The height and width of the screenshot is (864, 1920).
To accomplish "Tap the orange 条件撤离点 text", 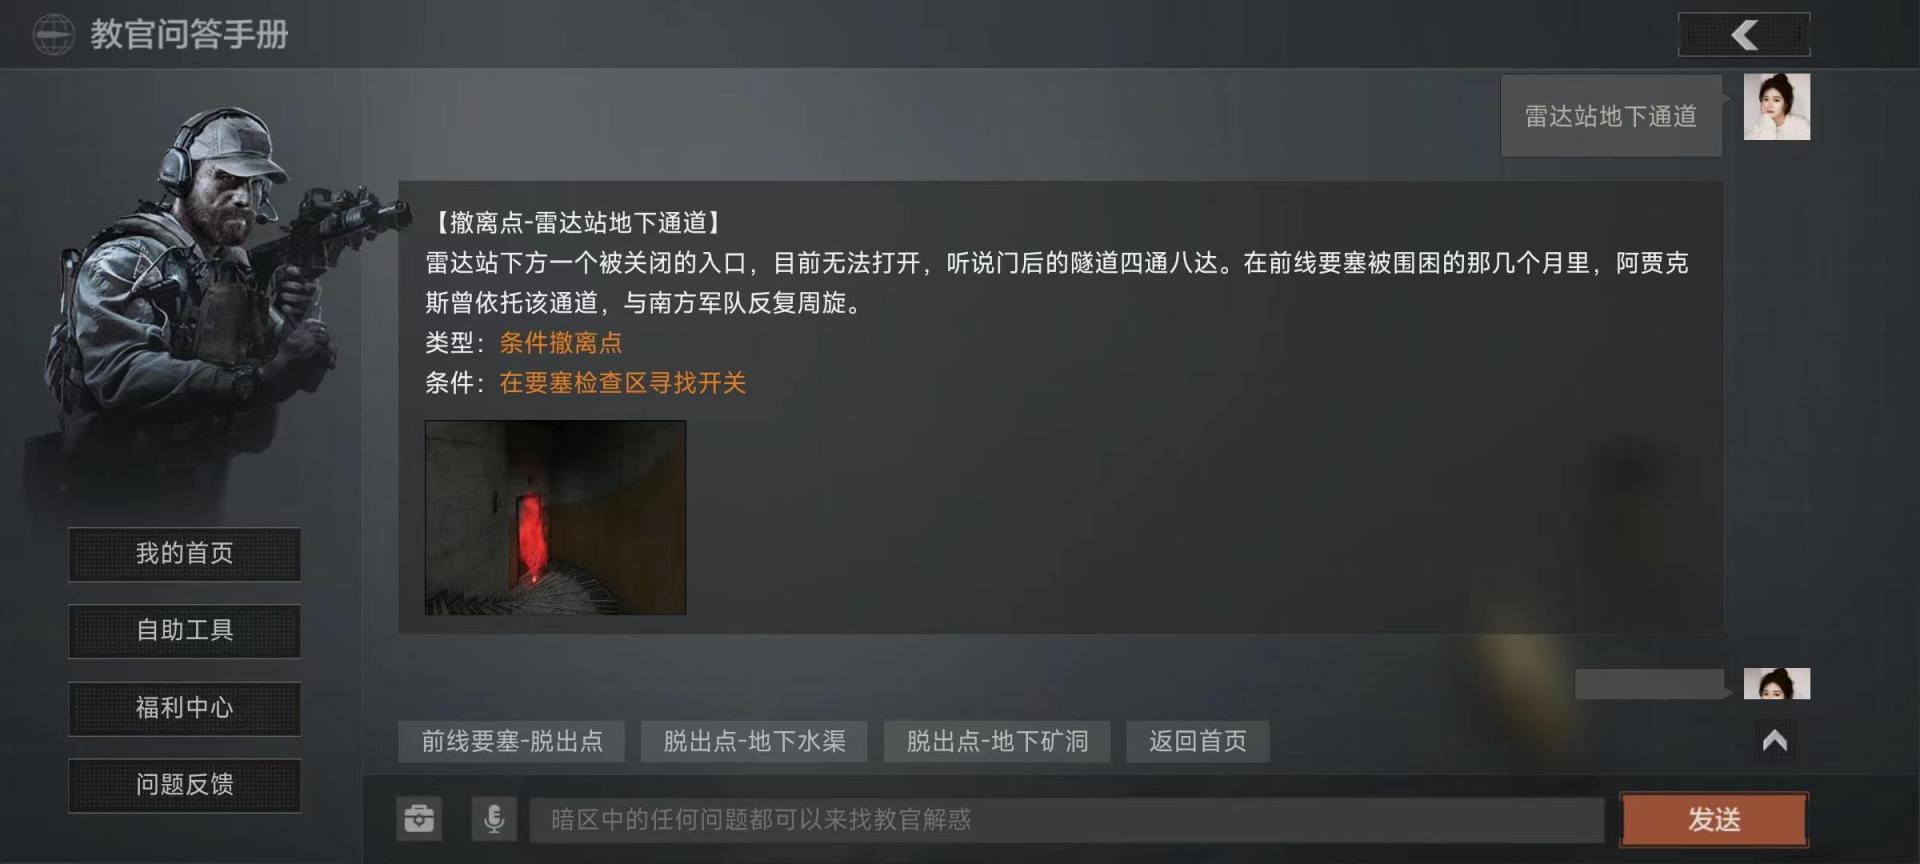I will tap(561, 343).
